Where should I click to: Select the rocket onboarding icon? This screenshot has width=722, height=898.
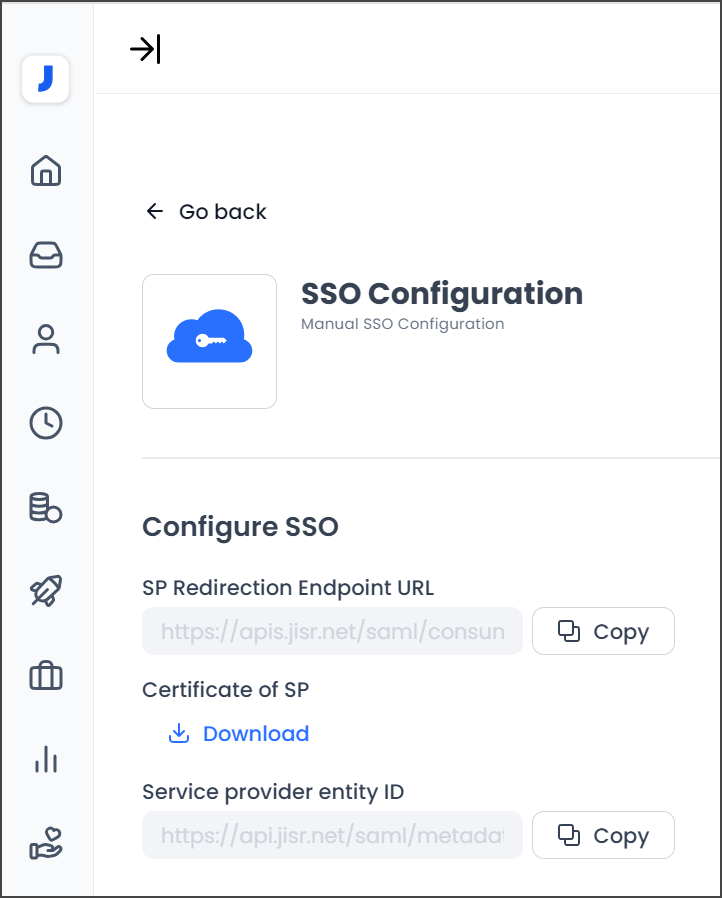(45, 591)
